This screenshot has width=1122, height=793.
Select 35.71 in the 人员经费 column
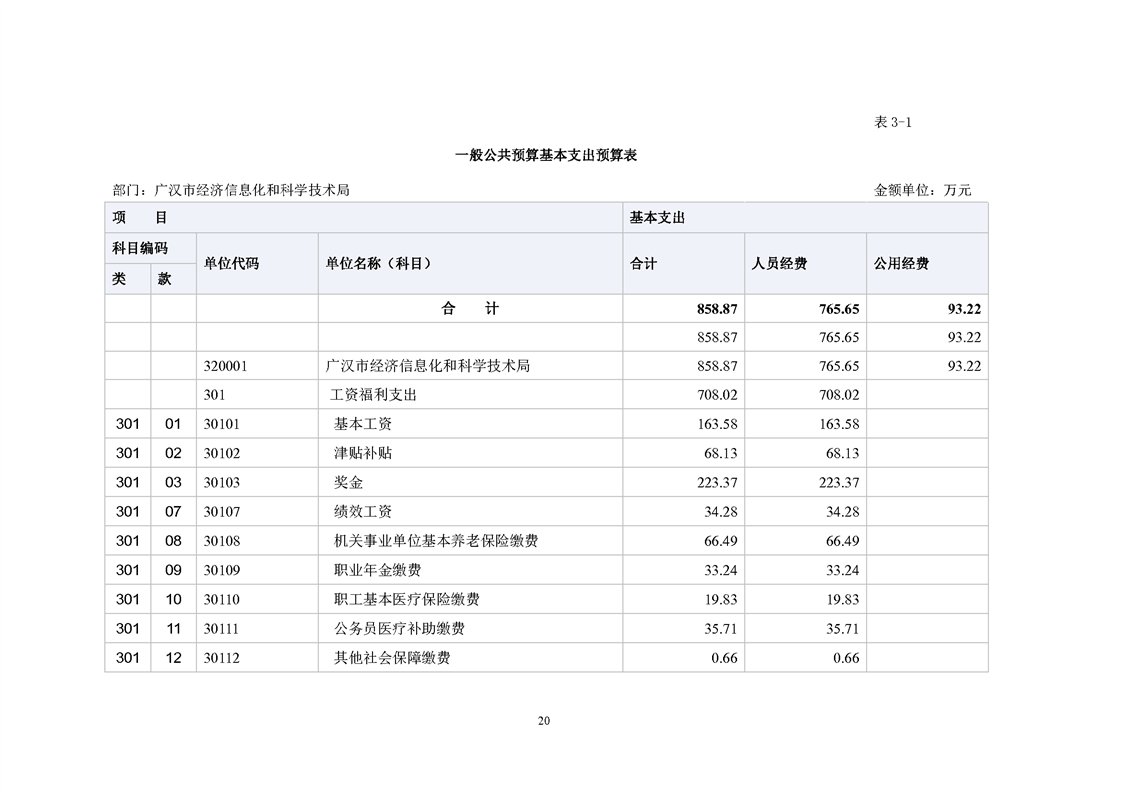point(842,630)
